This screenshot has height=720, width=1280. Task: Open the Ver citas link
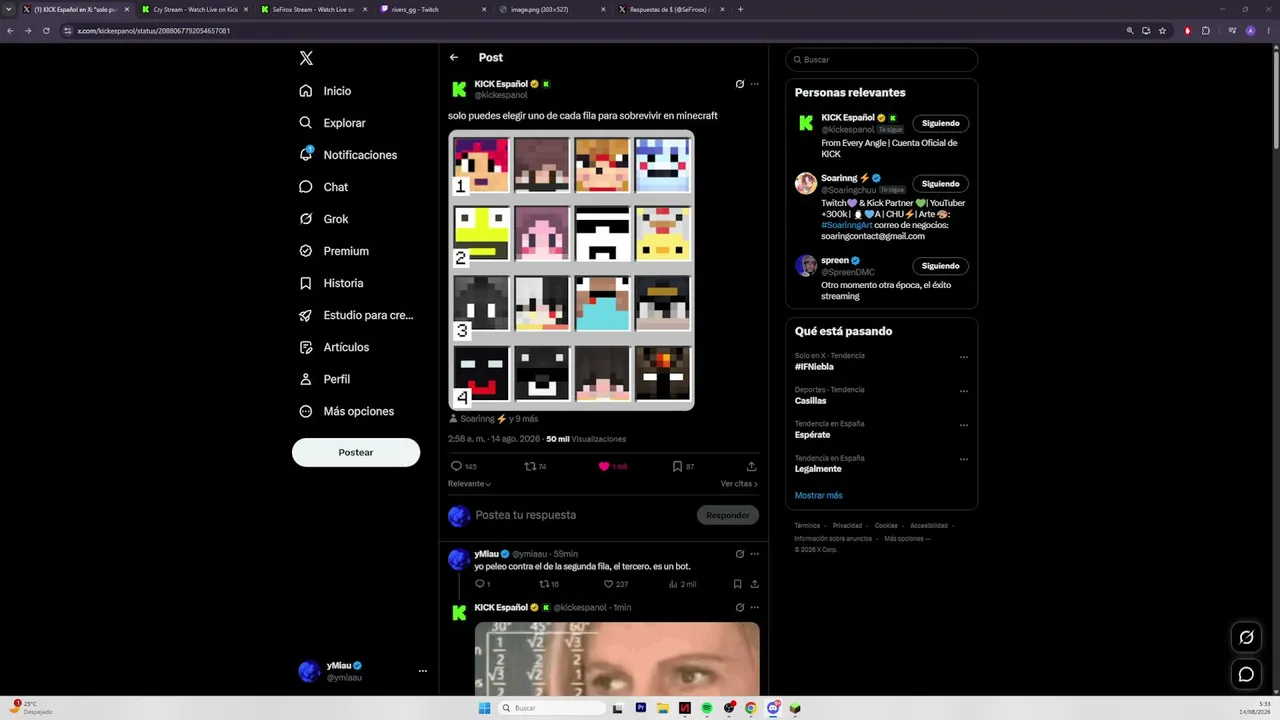739,484
